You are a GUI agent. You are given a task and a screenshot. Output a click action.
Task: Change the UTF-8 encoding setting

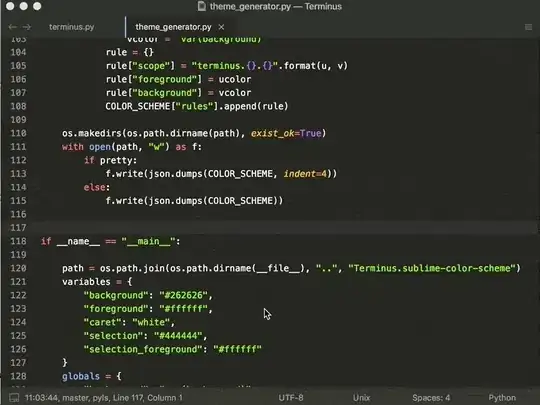pyautogui.click(x=291, y=398)
